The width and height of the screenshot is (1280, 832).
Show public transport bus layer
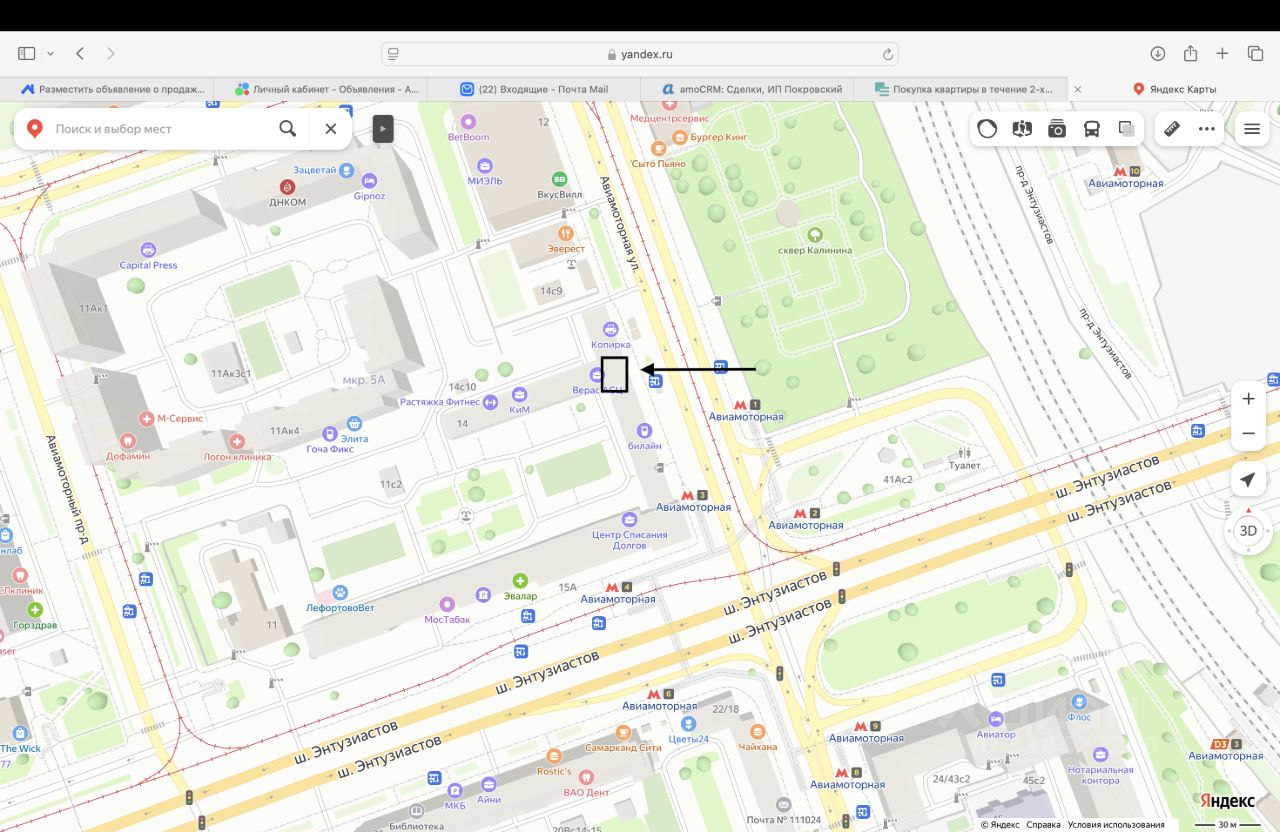[x=1092, y=129]
